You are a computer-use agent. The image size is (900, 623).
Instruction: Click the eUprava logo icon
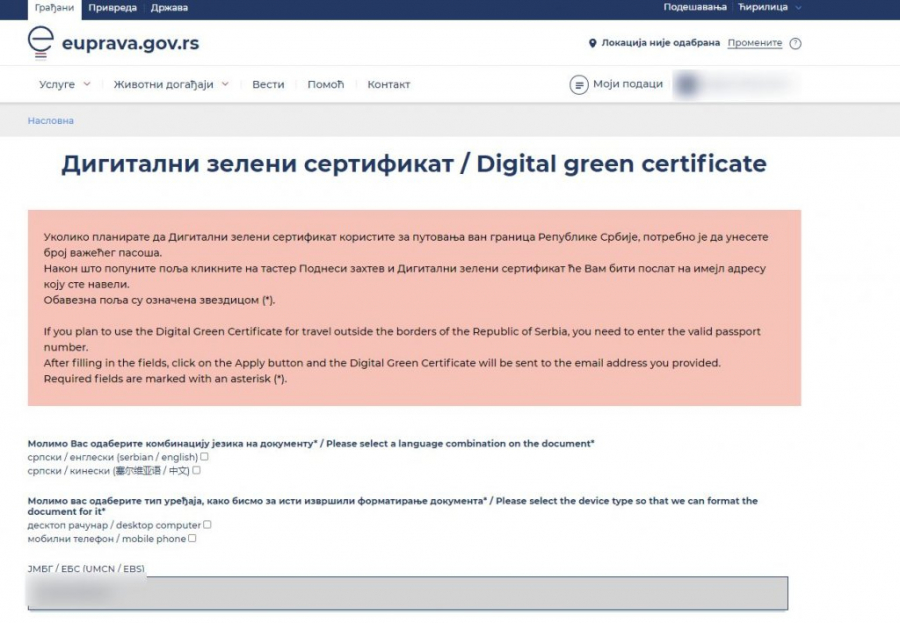tap(41, 42)
